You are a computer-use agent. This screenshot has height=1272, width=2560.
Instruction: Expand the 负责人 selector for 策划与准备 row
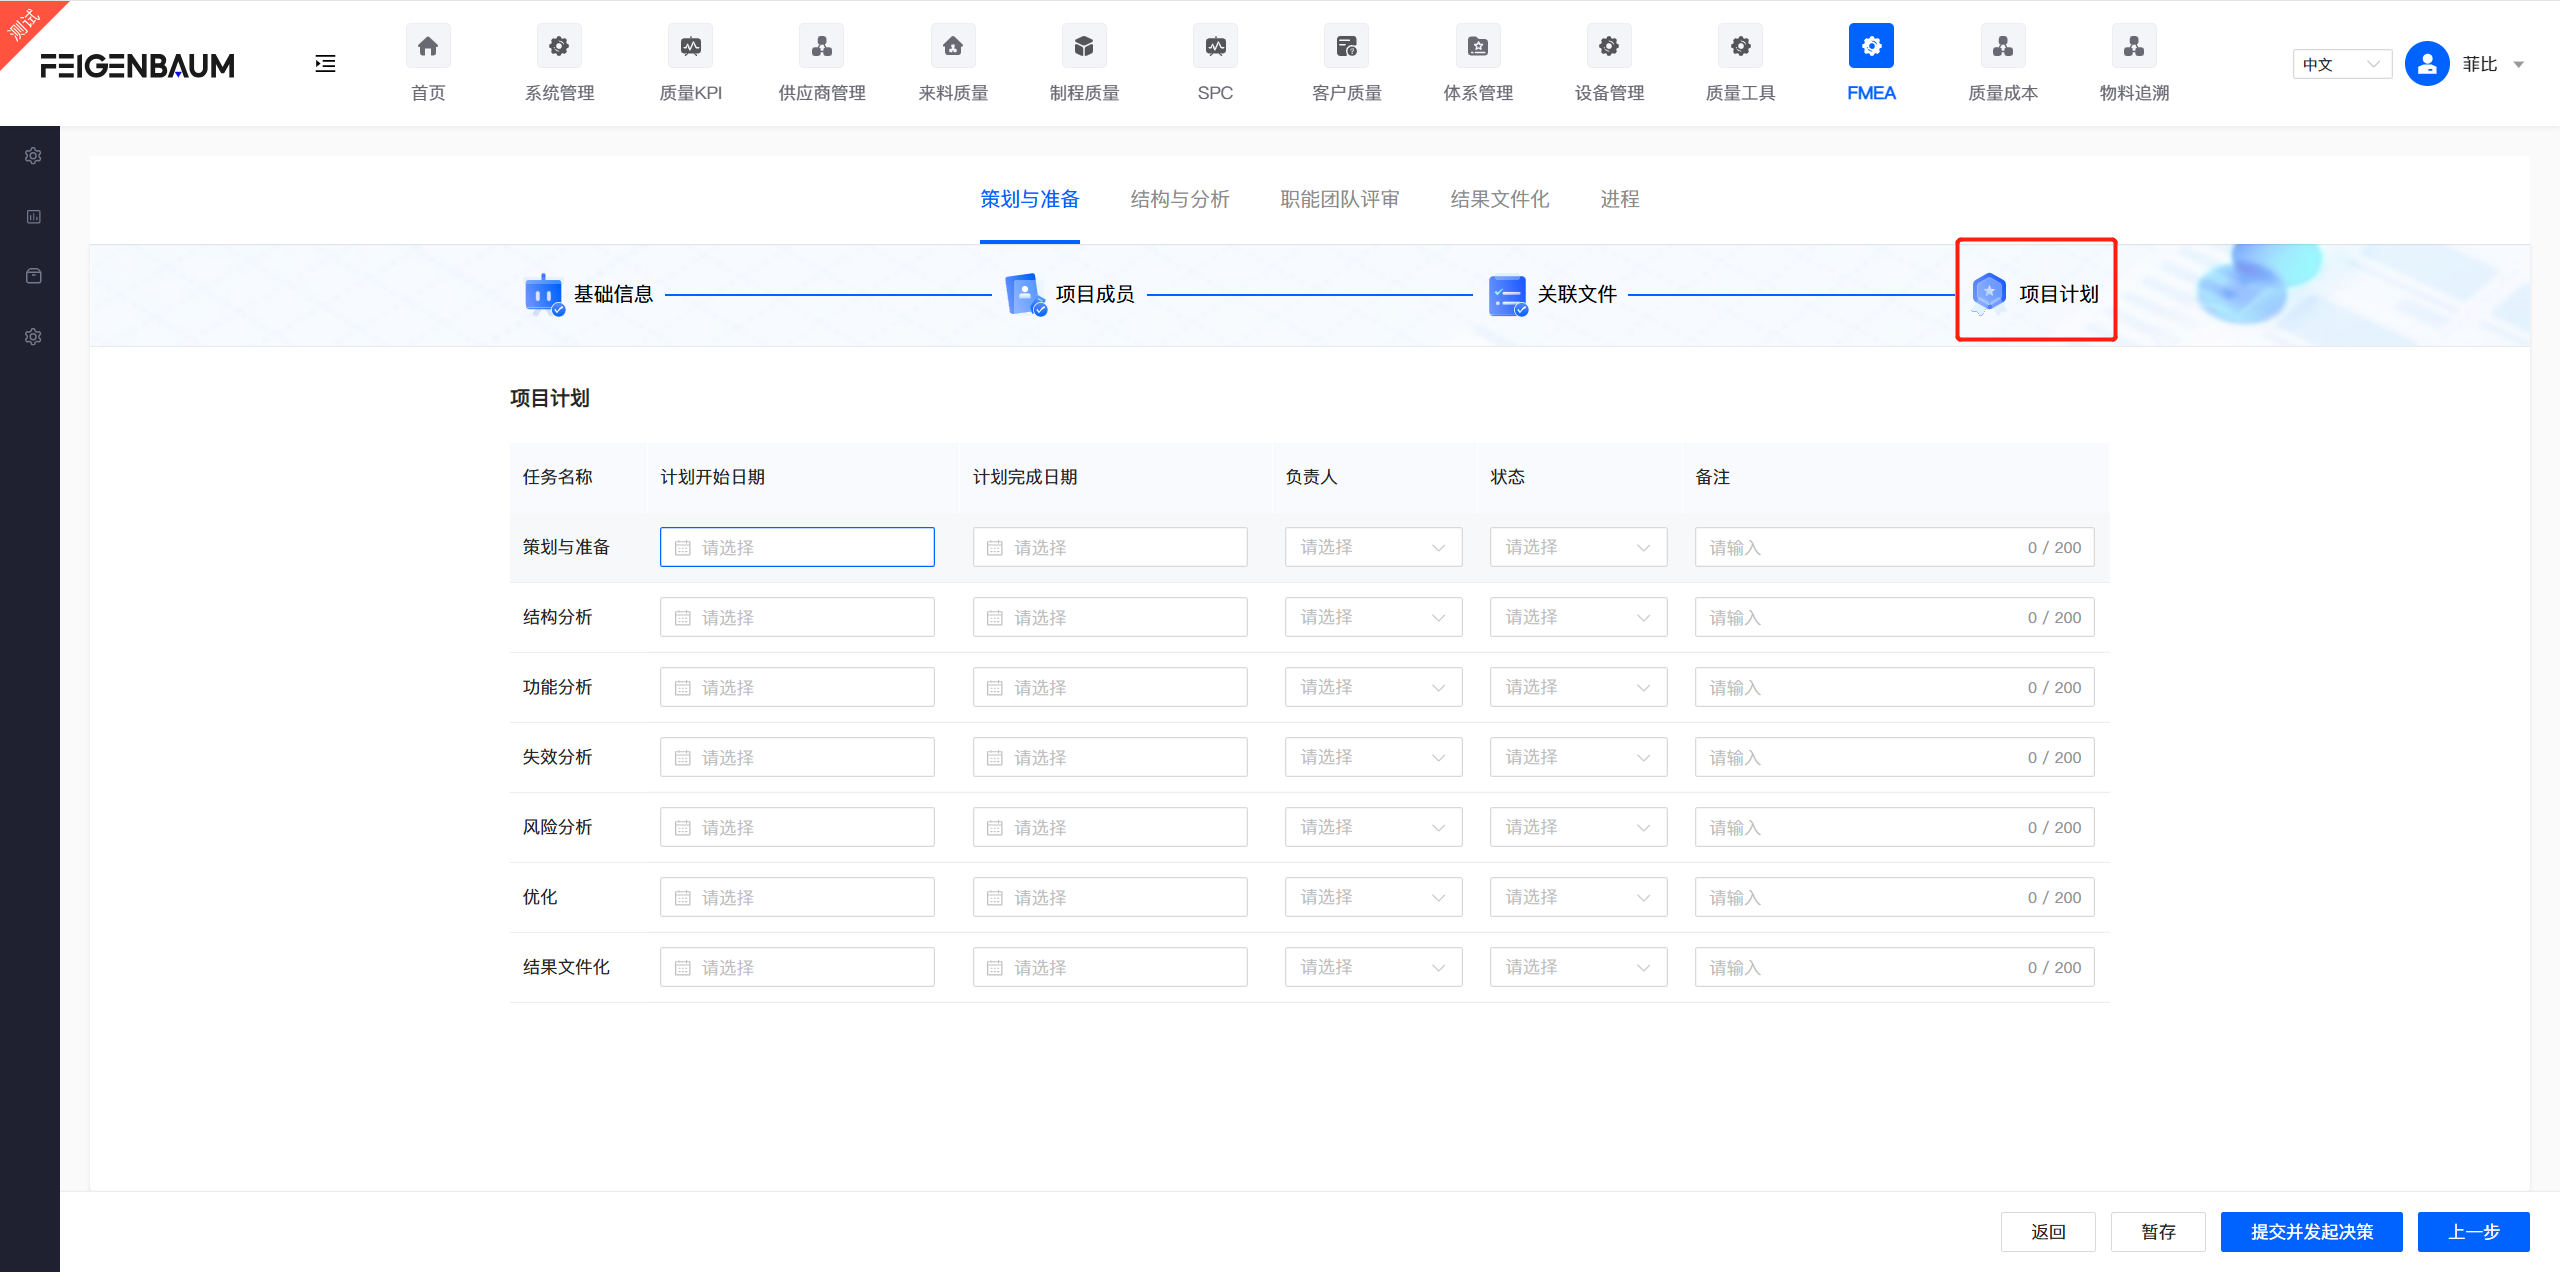(x=1373, y=547)
